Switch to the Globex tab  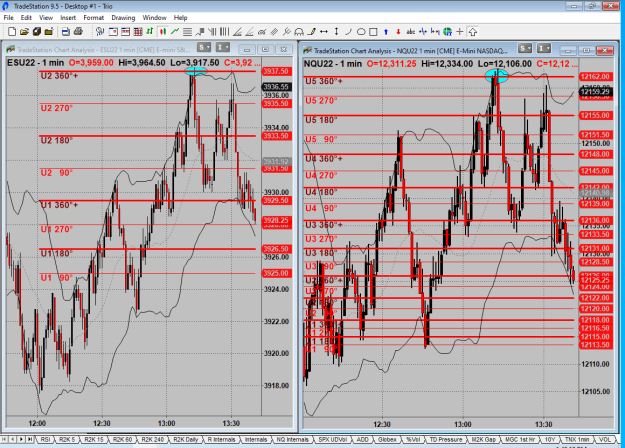[x=387, y=439]
